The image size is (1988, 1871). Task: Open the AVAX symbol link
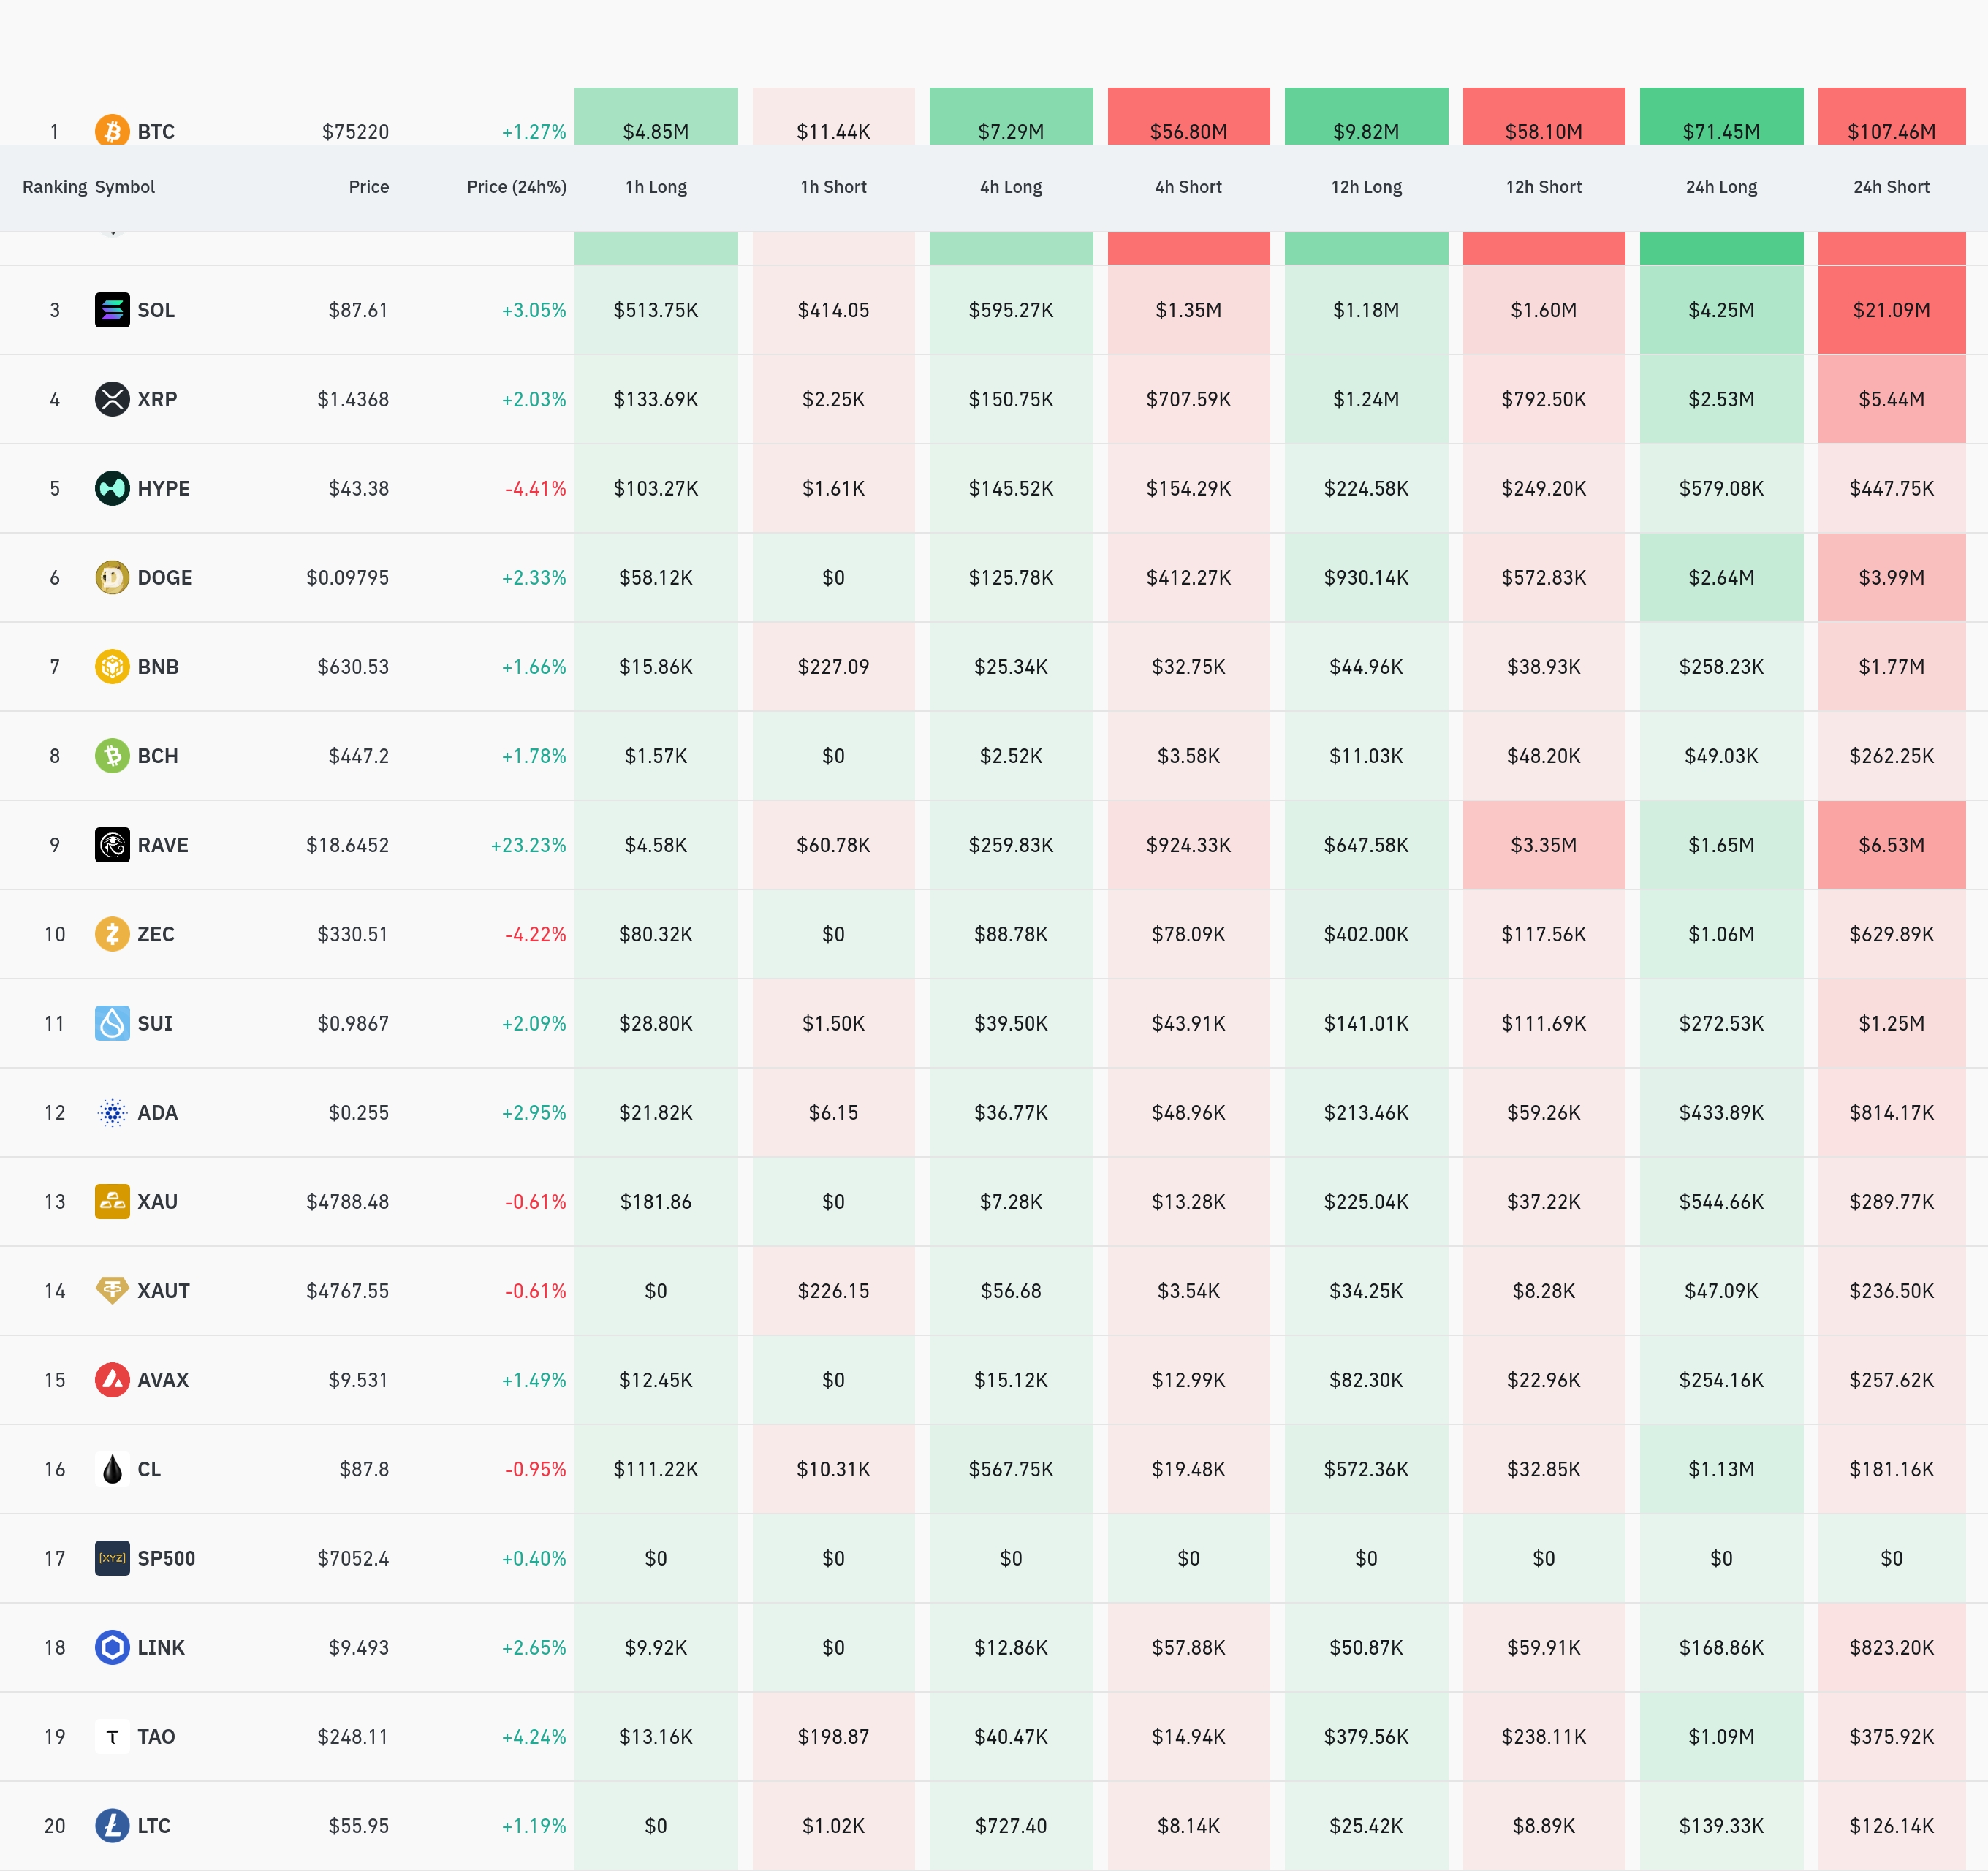click(x=163, y=1380)
